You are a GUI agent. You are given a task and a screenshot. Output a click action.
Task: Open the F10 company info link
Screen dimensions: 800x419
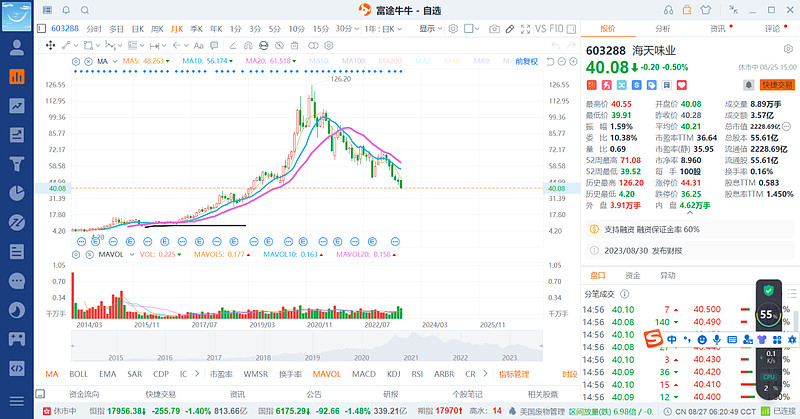[557, 29]
